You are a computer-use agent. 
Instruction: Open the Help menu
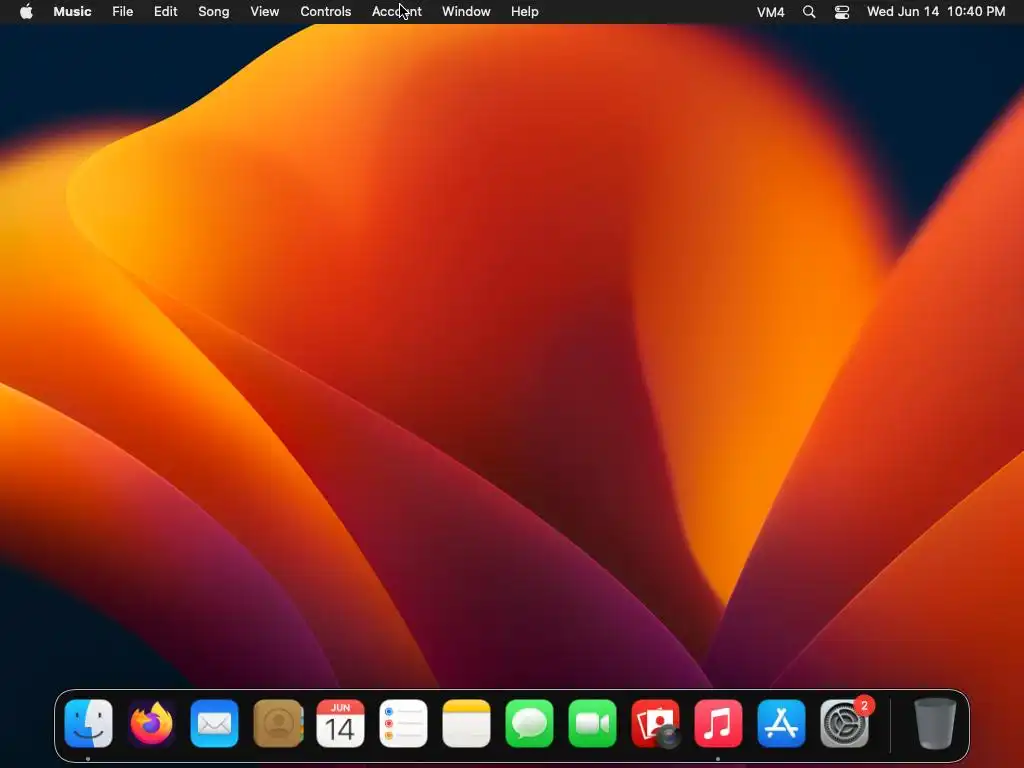click(x=524, y=12)
